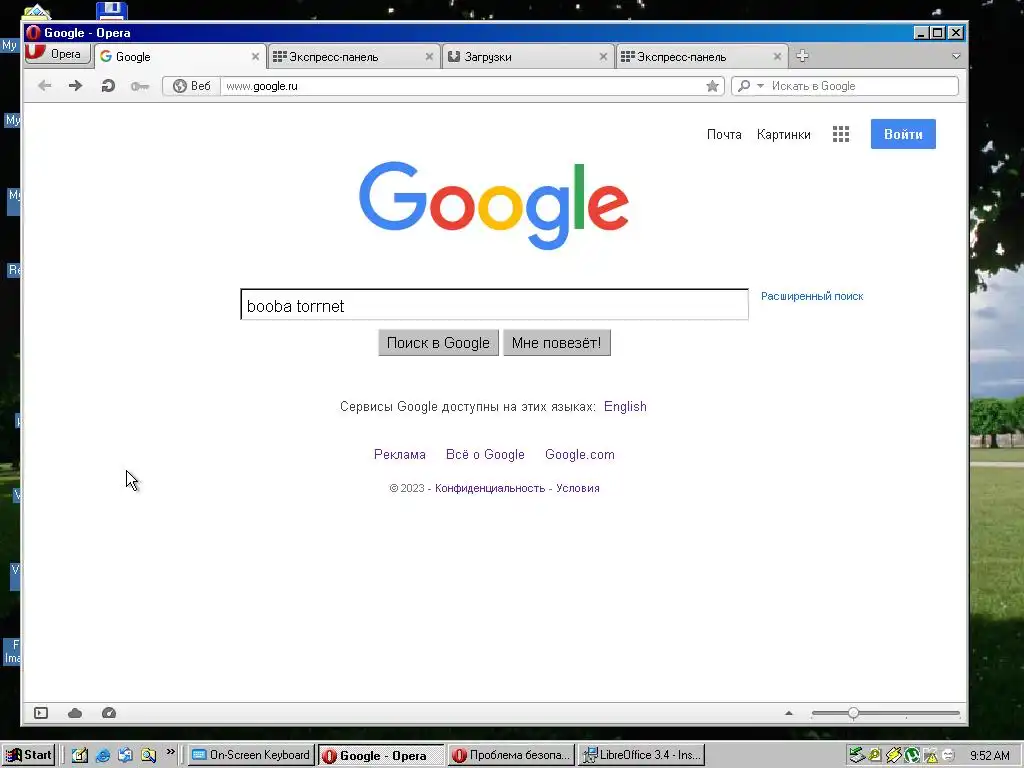Click the first quick launch notepad icon

point(80,756)
